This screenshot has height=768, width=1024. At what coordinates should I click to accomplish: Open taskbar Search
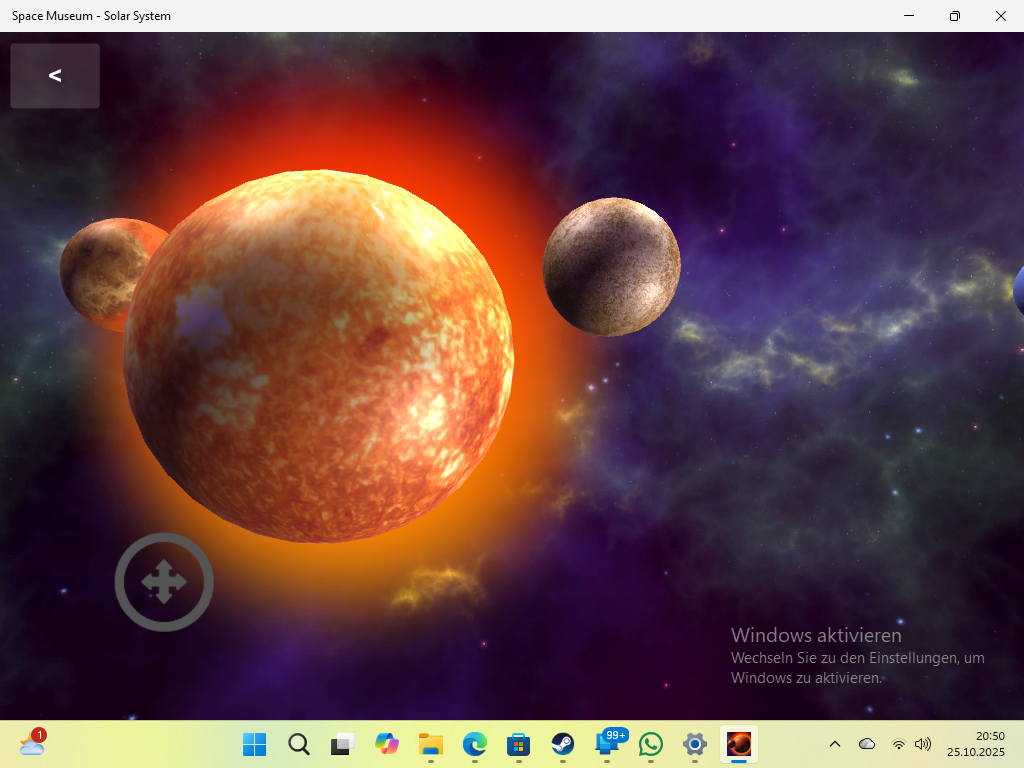[x=299, y=744]
